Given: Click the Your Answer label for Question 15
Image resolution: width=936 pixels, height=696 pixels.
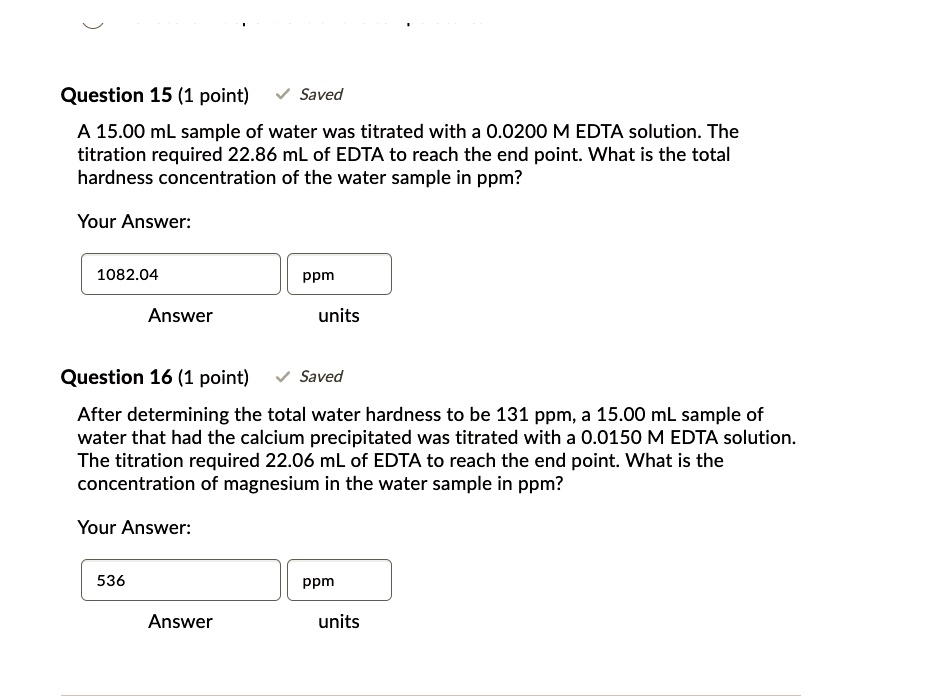Looking at the screenshot, I should click(133, 221).
